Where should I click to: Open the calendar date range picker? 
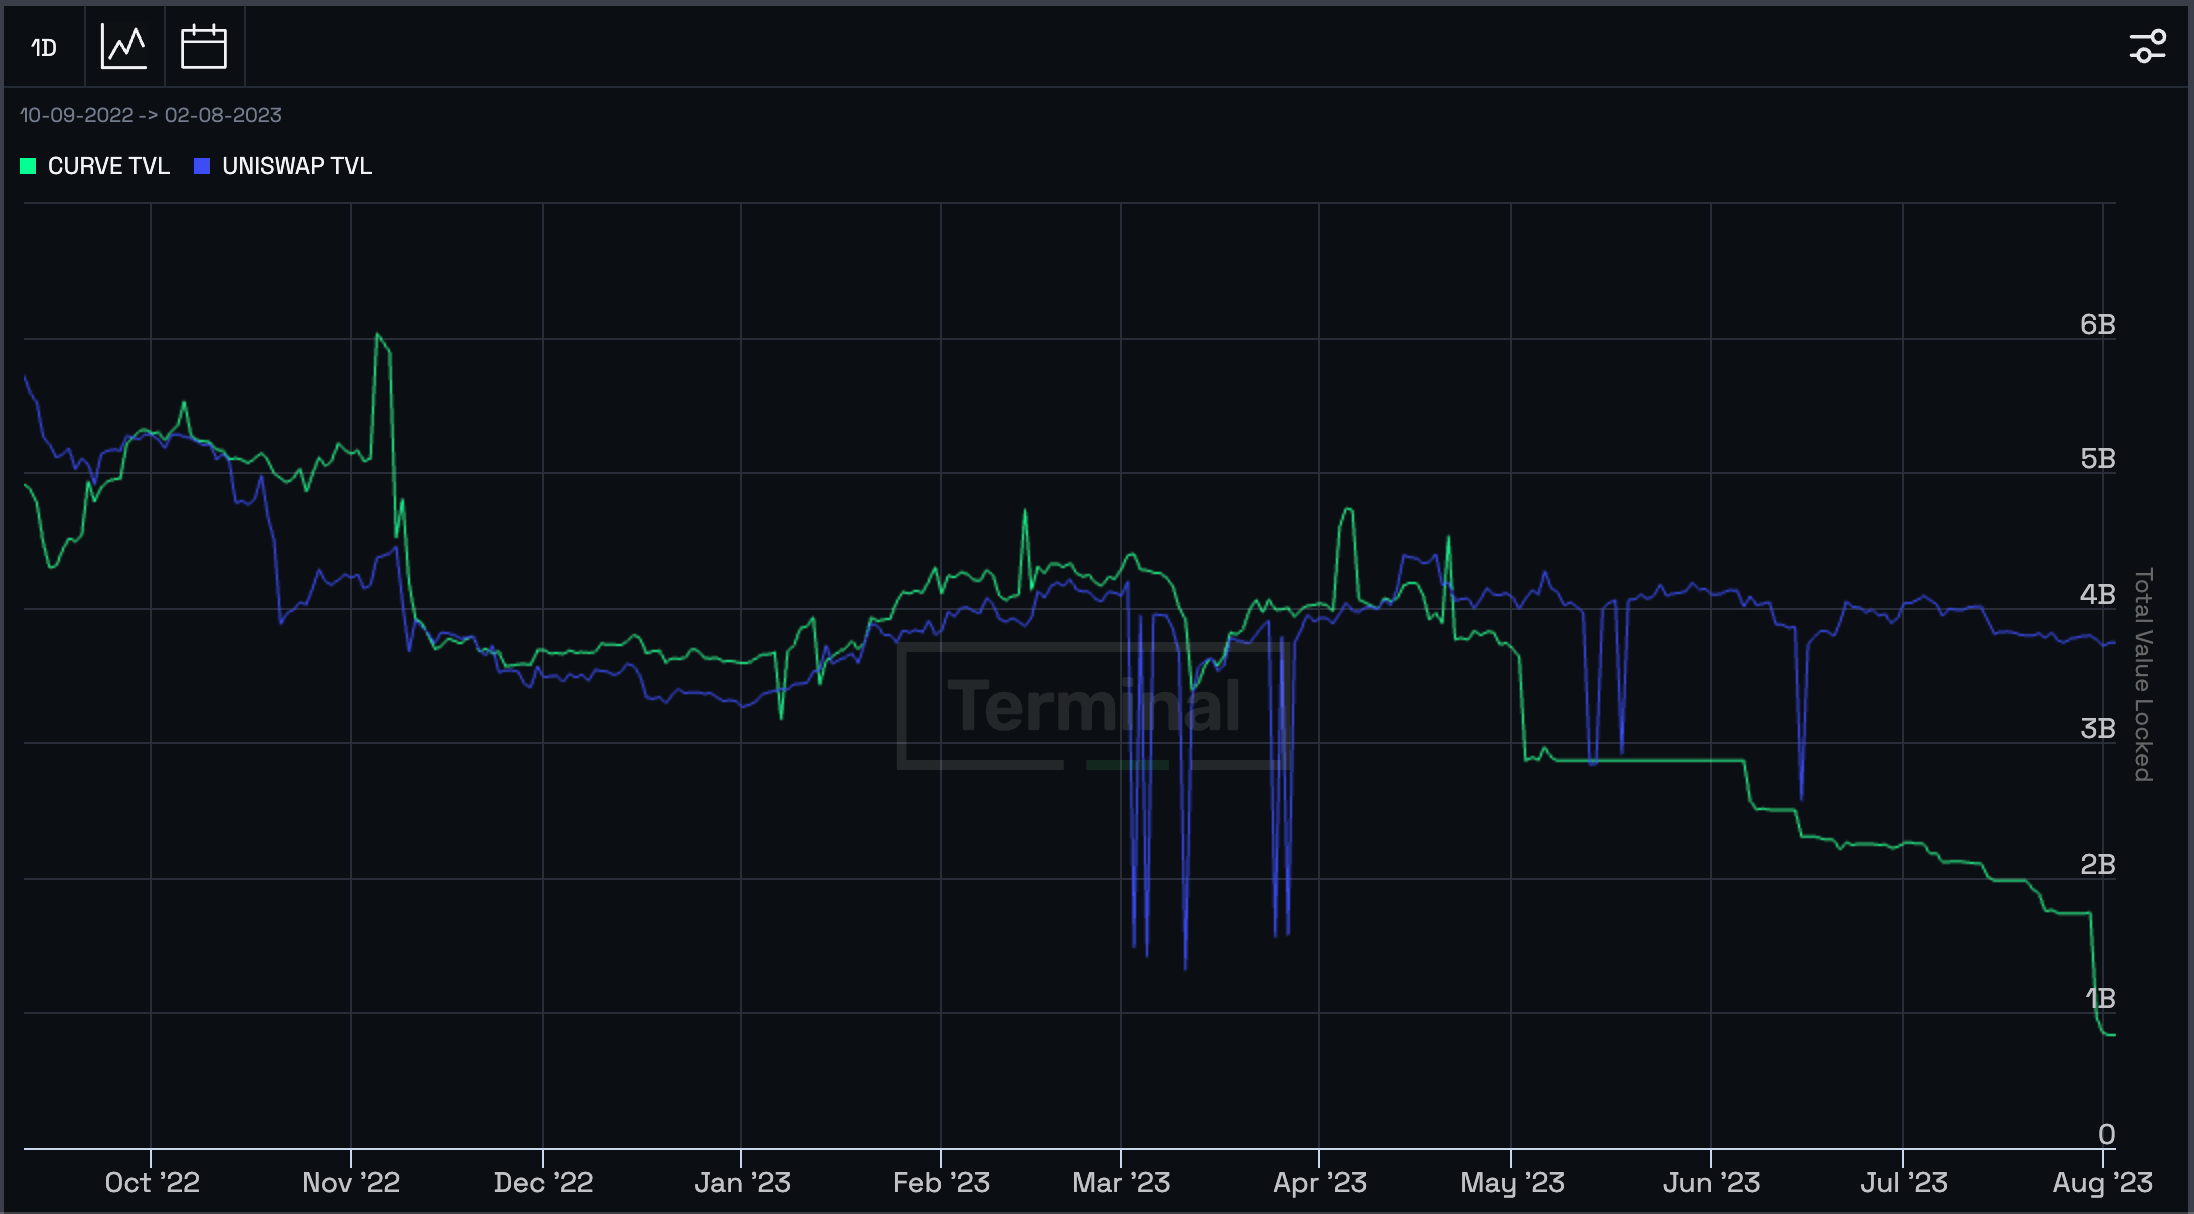click(204, 46)
